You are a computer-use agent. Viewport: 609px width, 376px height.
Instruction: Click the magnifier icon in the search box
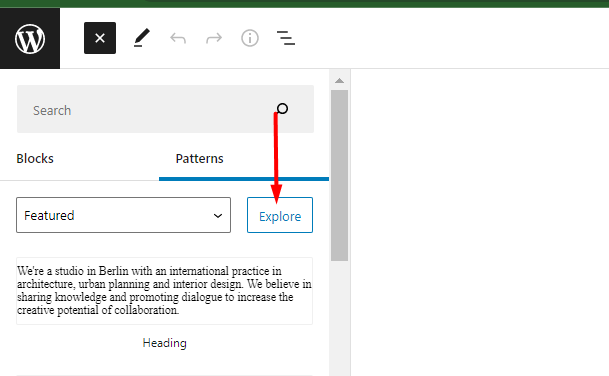282,109
